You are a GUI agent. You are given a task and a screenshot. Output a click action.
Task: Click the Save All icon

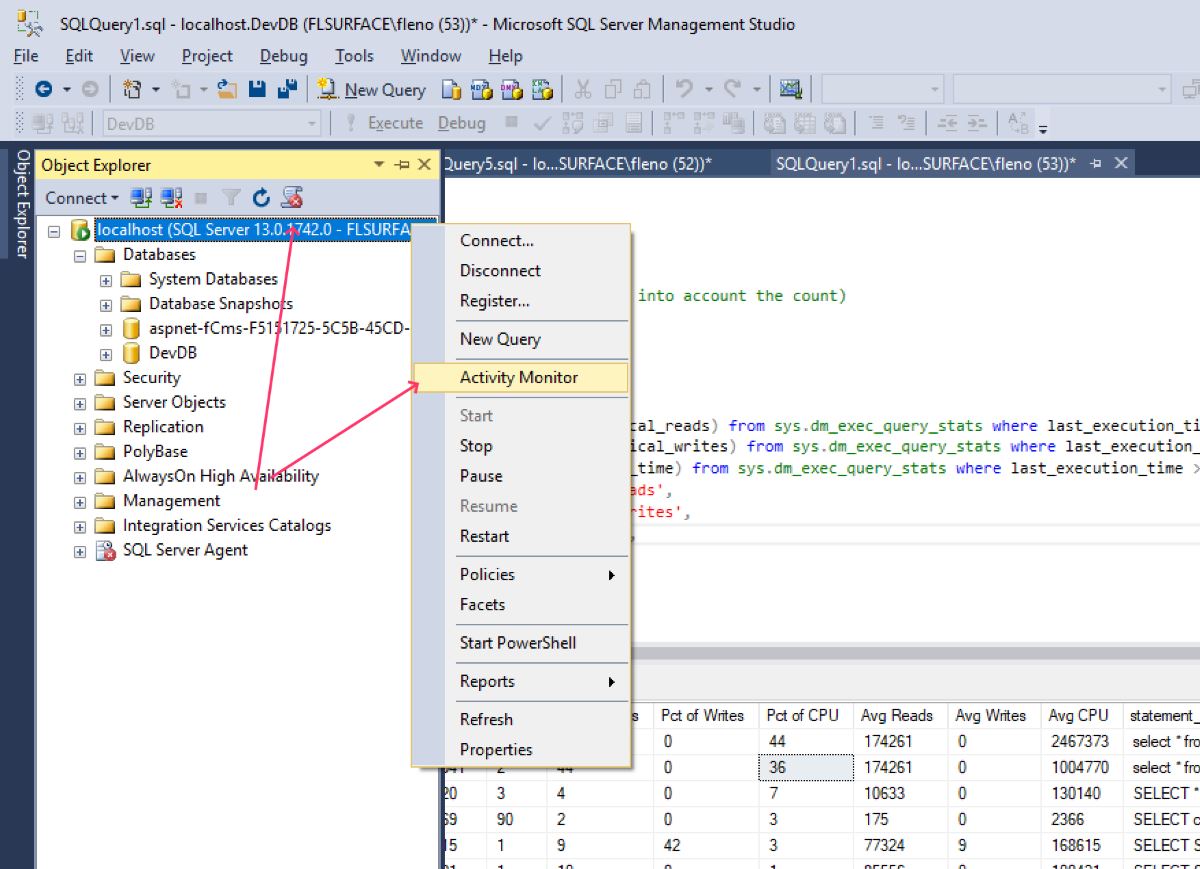click(288, 89)
